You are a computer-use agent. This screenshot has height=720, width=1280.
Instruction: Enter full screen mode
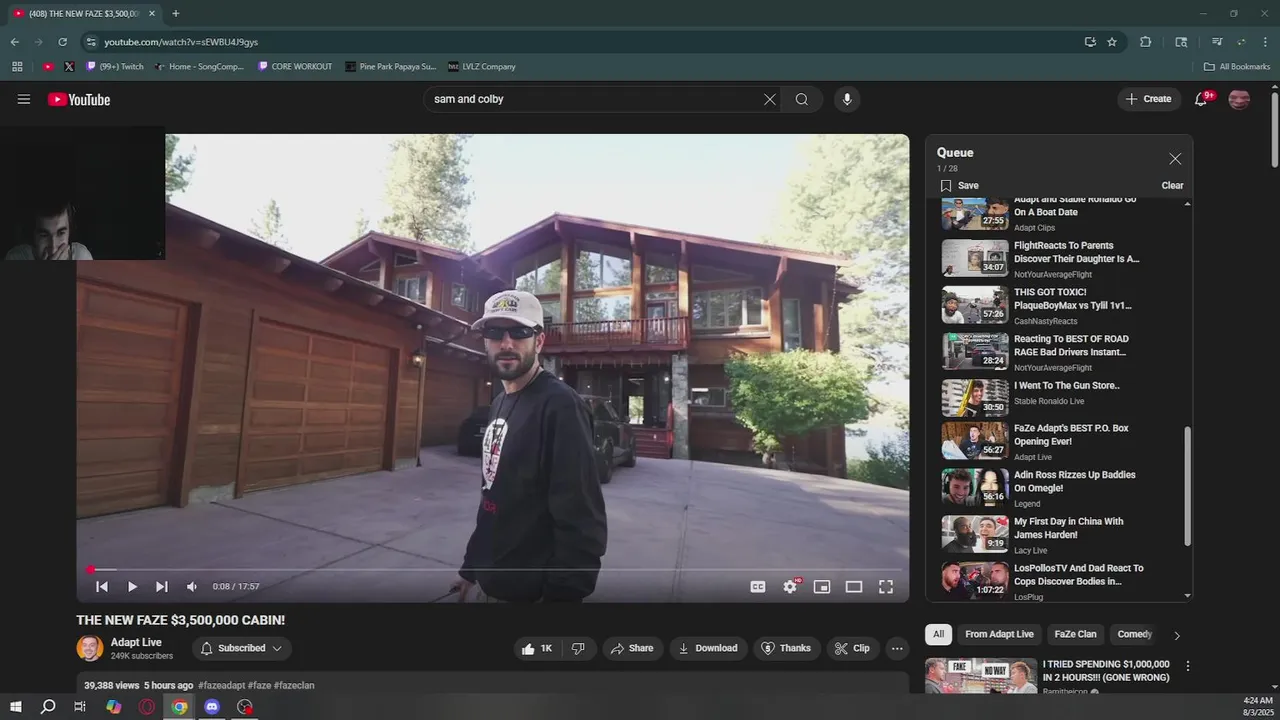click(886, 587)
